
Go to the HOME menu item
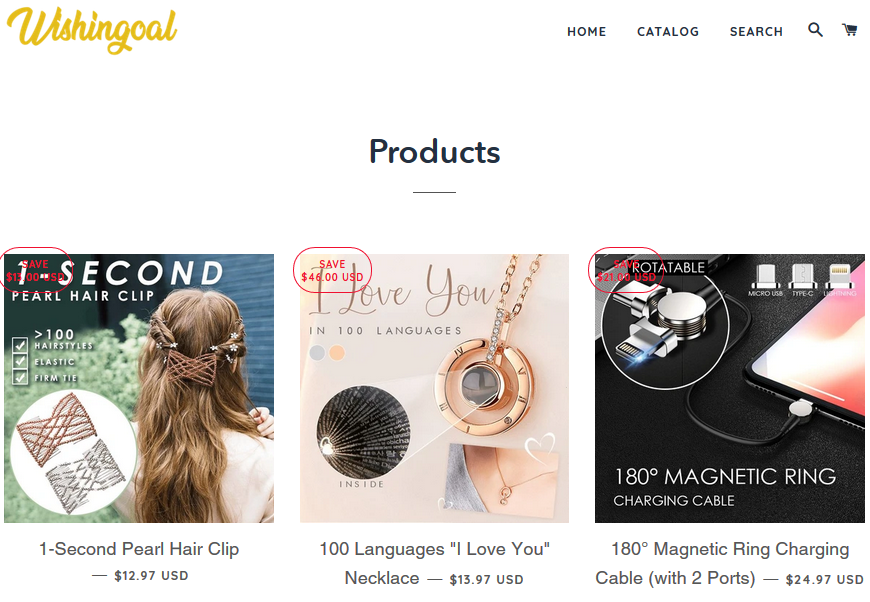click(x=586, y=32)
